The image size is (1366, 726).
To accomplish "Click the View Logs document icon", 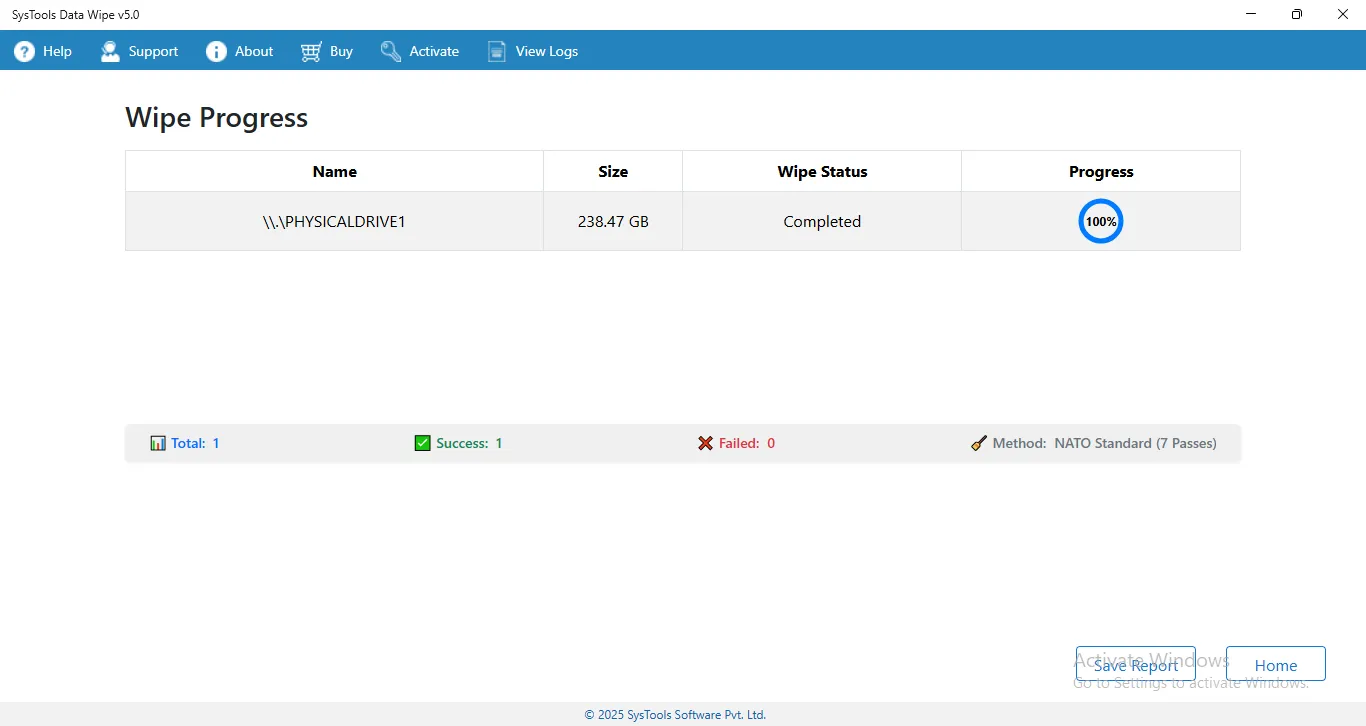I will [x=497, y=51].
